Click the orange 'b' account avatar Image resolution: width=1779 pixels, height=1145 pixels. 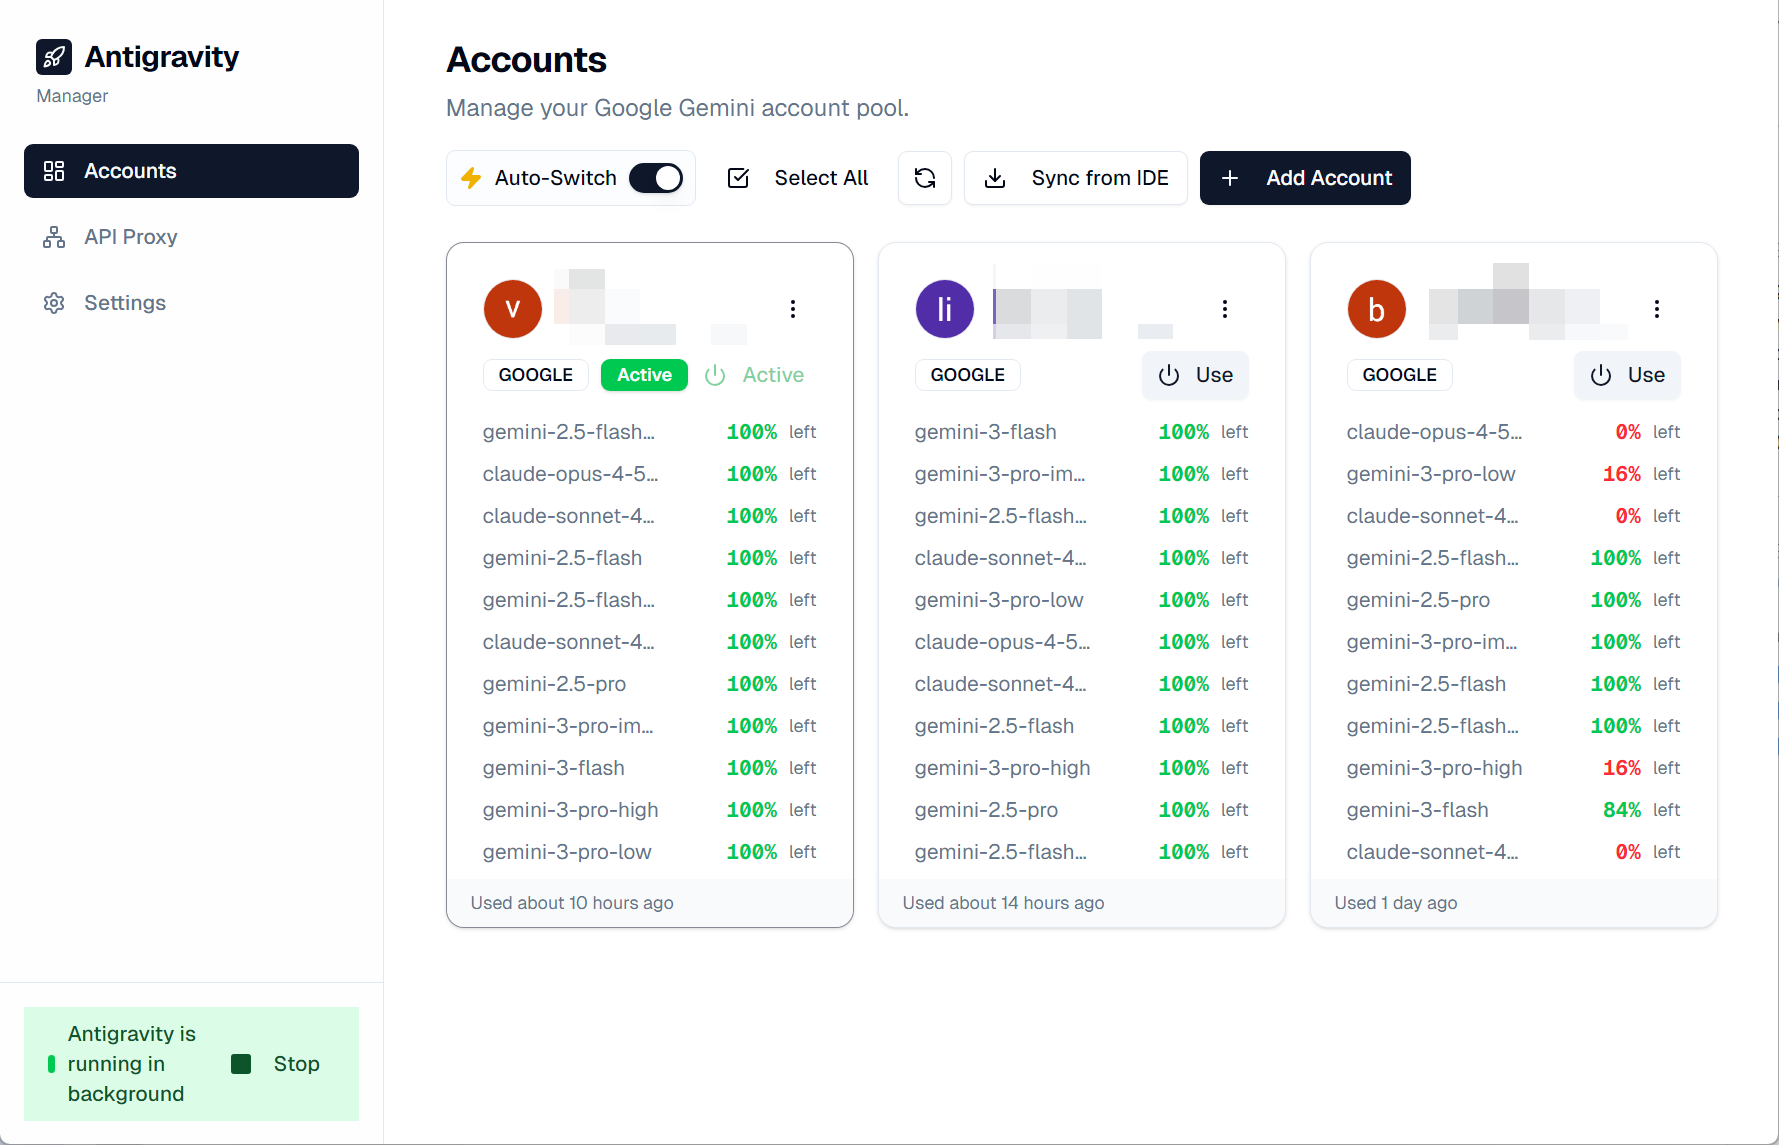(x=1376, y=309)
